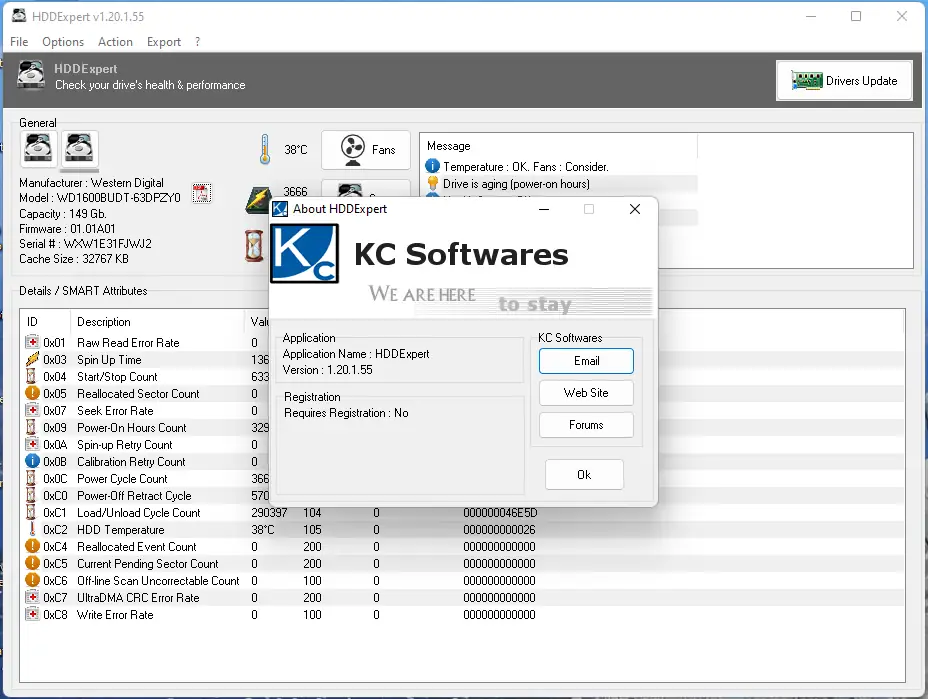928x699 pixels.
Task: Click the hourglass icon for Load/Unload Cycle Count
Action: coord(31,513)
